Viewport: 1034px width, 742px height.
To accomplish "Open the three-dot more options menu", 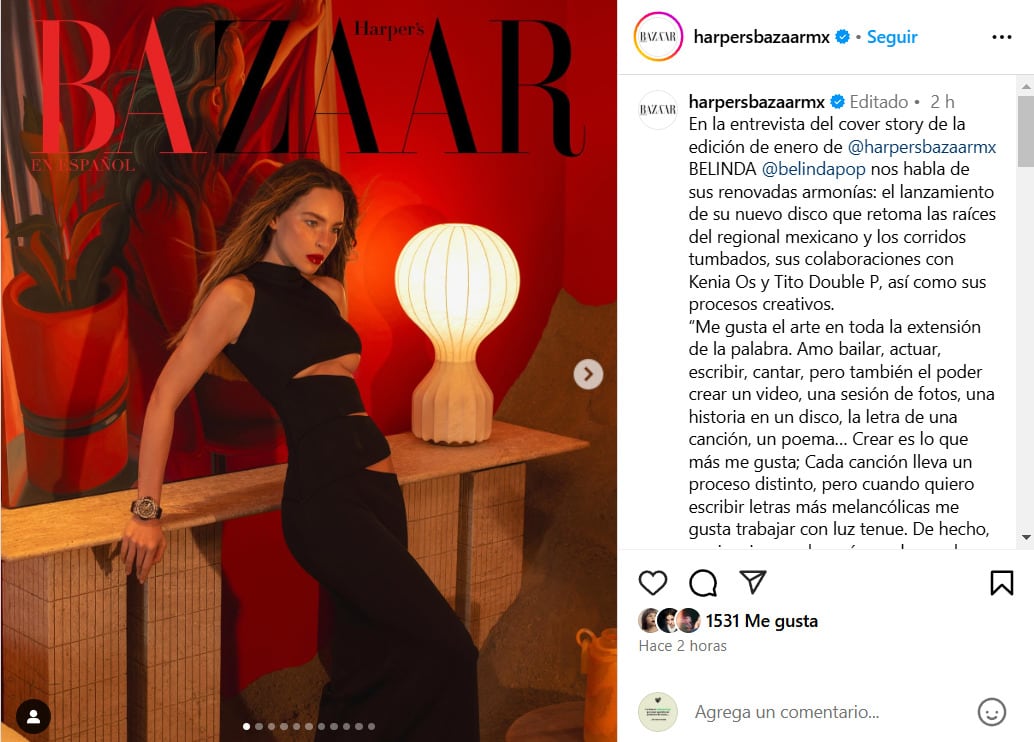I will tap(1002, 37).
